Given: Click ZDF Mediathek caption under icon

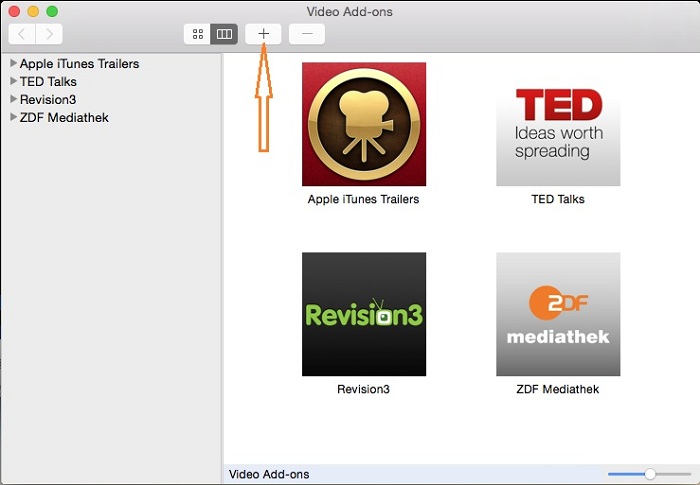Looking at the screenshot, I should (x=558, y=389).
